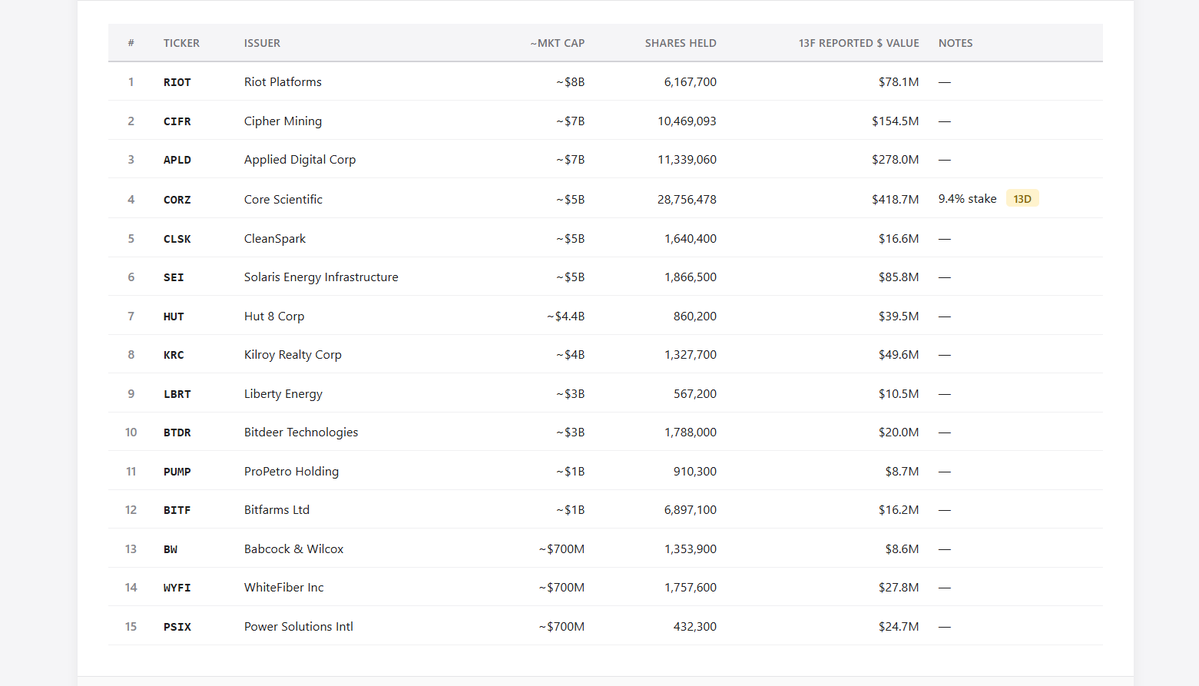Select the CIFR ticker cell
This screenshot has width=1199, height=686.
point(177,121)
